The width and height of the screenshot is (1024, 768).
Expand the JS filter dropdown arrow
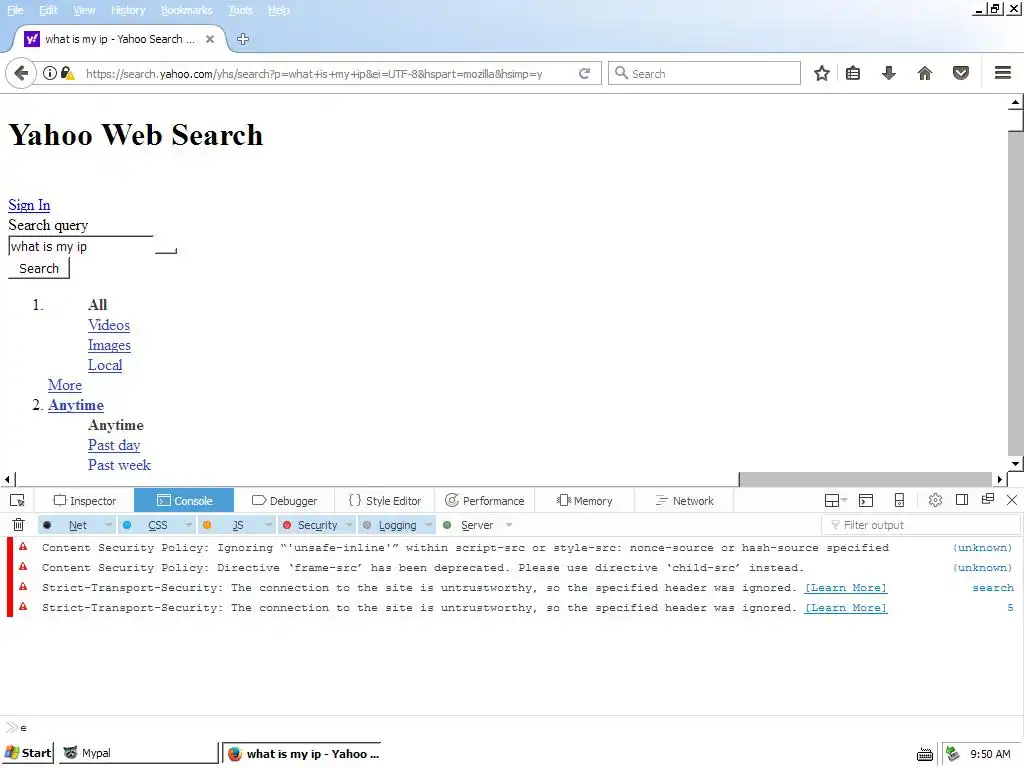[x=268, y=525]
